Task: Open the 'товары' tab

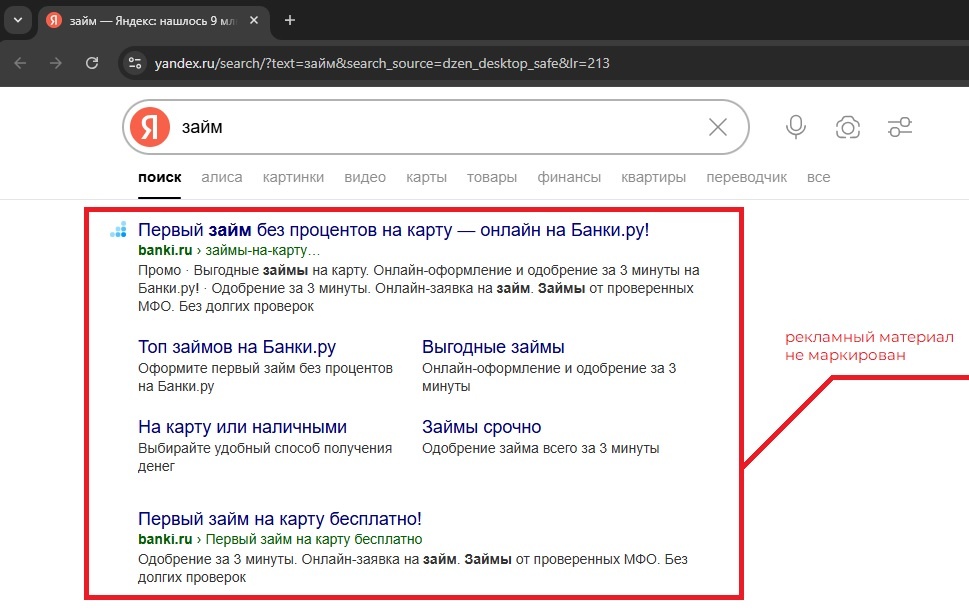Action: (x=492, y=177)
